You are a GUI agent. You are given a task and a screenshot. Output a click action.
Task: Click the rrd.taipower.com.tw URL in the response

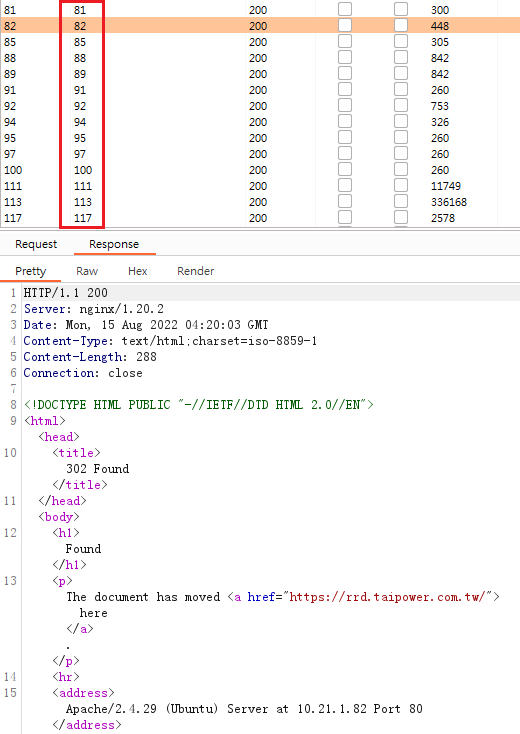(391, 597)
